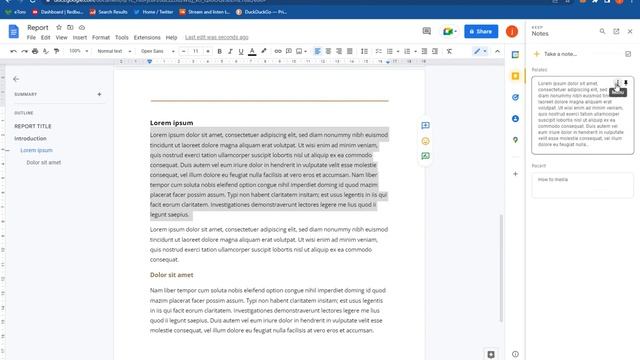This screenshot has height=360, width=640.
Task: Search notes in Keep panel
Action: click(x=602, y=31)
